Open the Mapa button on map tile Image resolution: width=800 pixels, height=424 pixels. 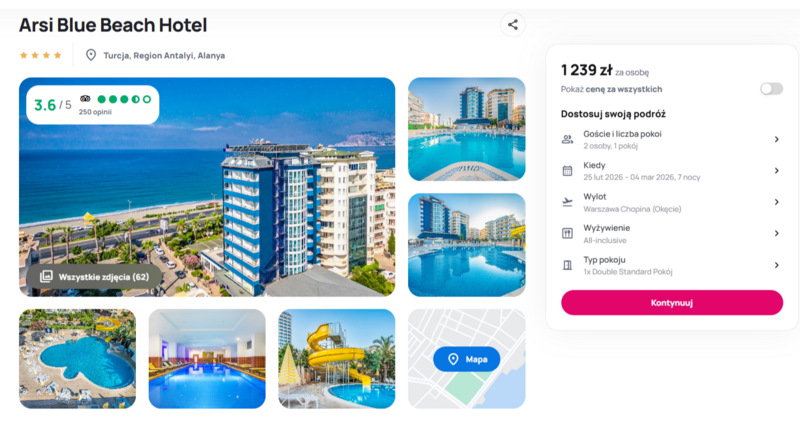pyautogui.click(x=466, y=359)
